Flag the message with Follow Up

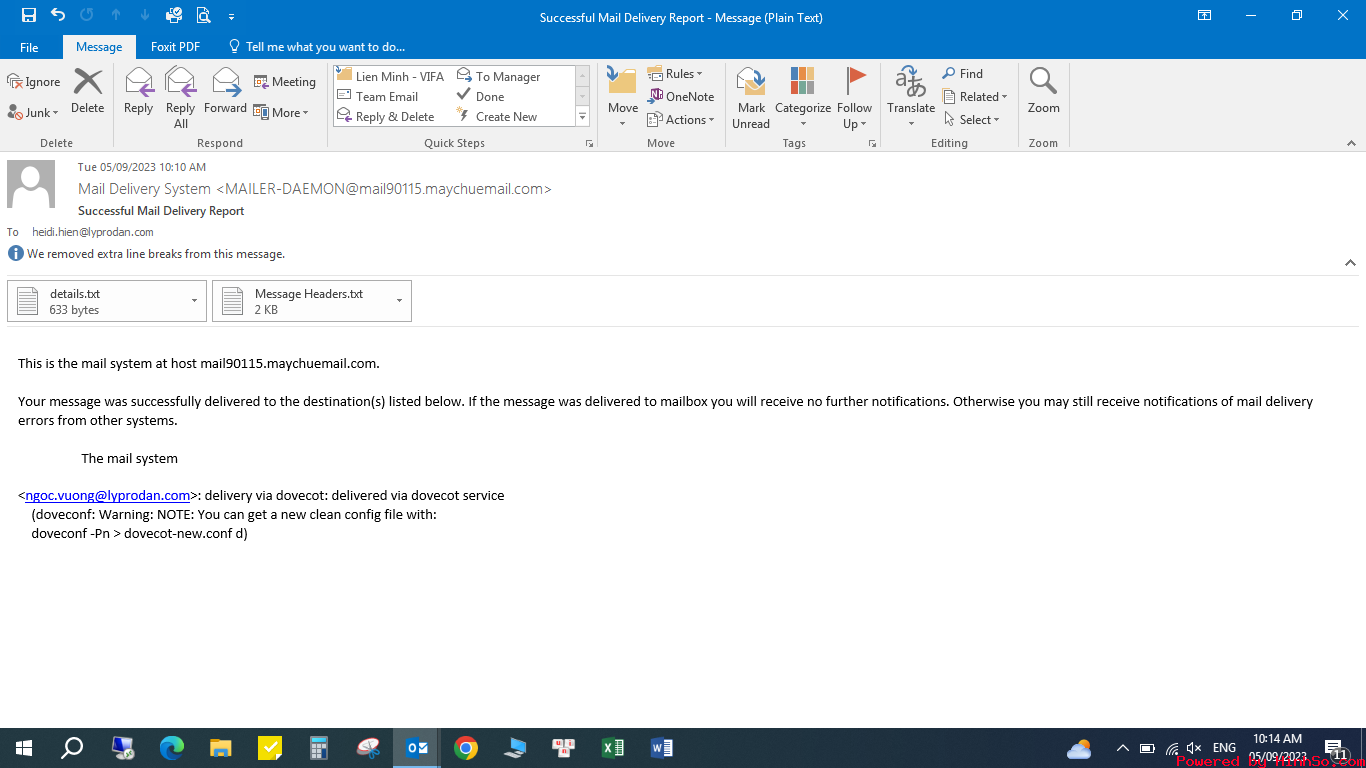855,98
